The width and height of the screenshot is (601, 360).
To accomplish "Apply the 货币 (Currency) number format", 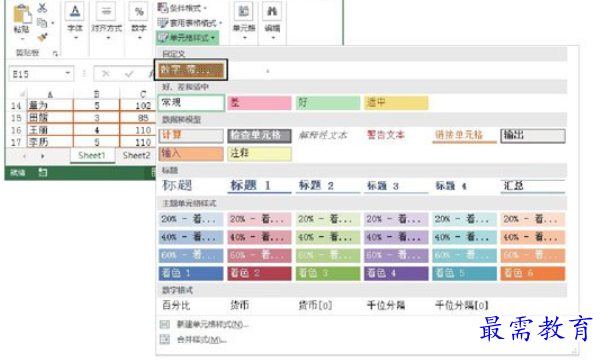I will 240,305.
